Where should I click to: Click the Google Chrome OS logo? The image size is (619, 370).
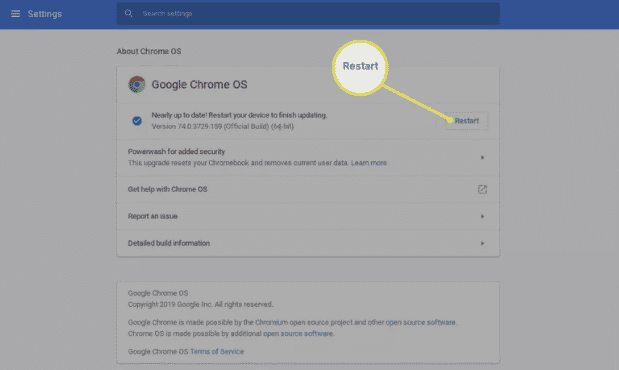(137, 85)
